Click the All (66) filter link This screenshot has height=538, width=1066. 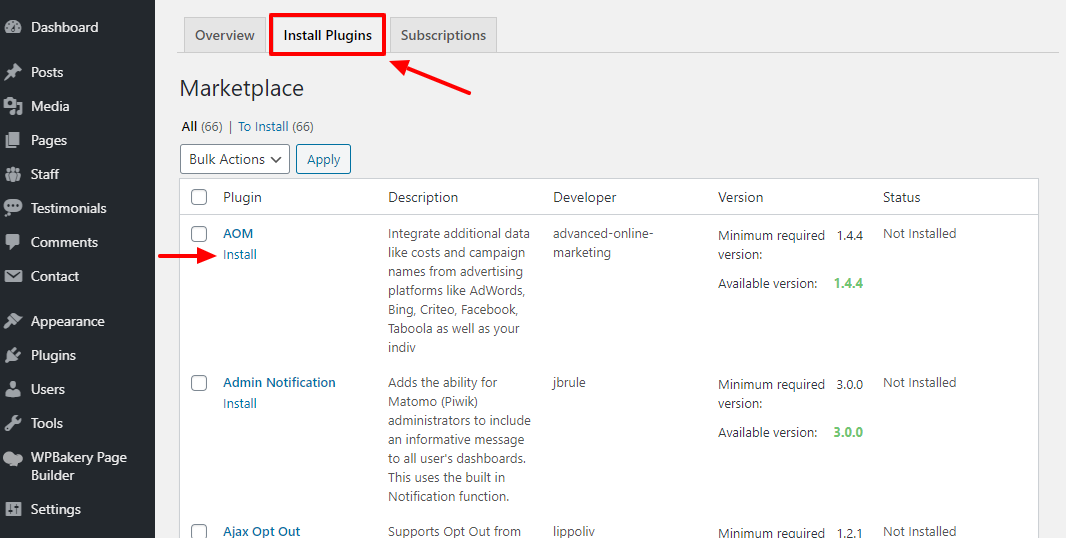[202, 127]
